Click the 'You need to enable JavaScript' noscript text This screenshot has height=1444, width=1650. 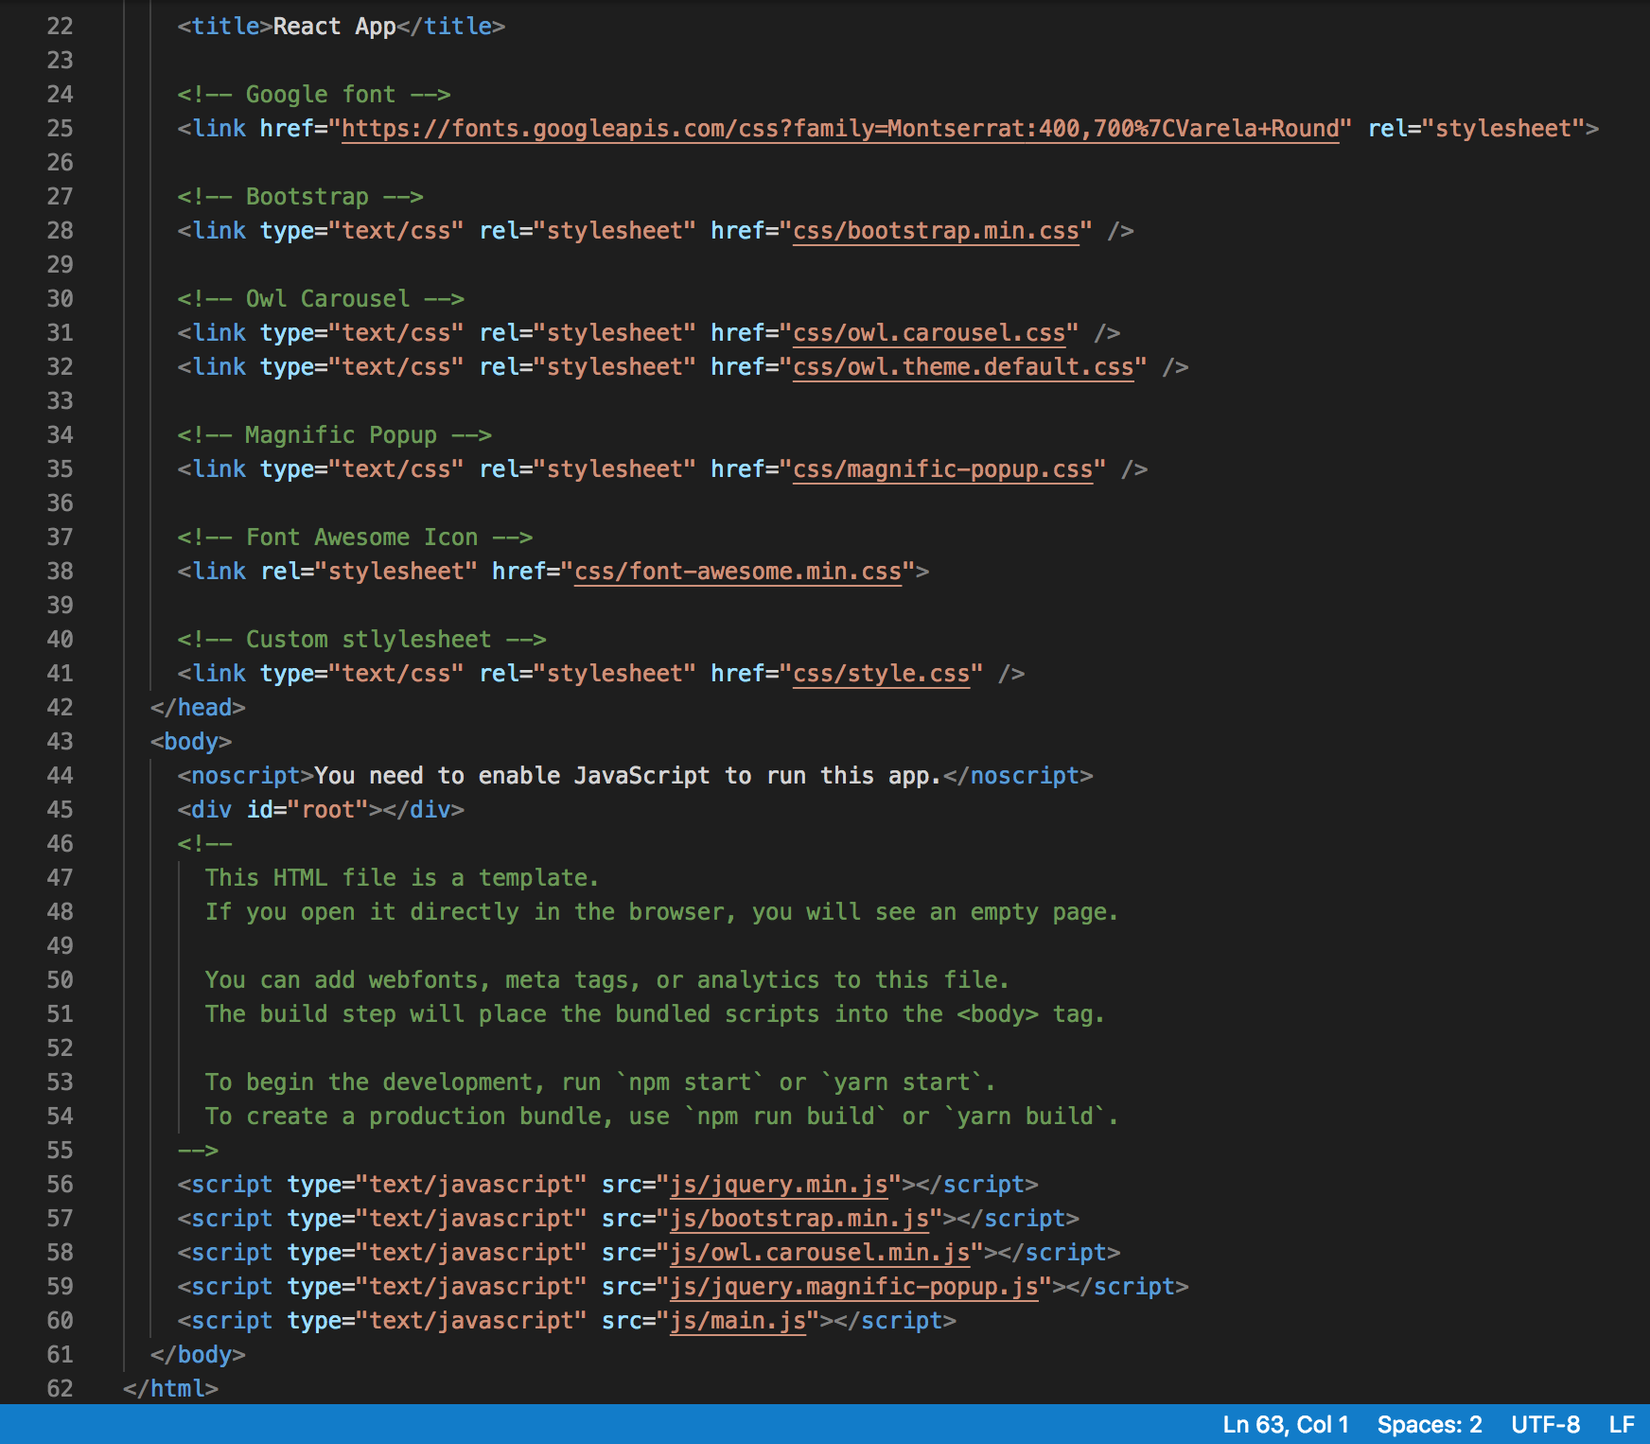tap(628, 775)
